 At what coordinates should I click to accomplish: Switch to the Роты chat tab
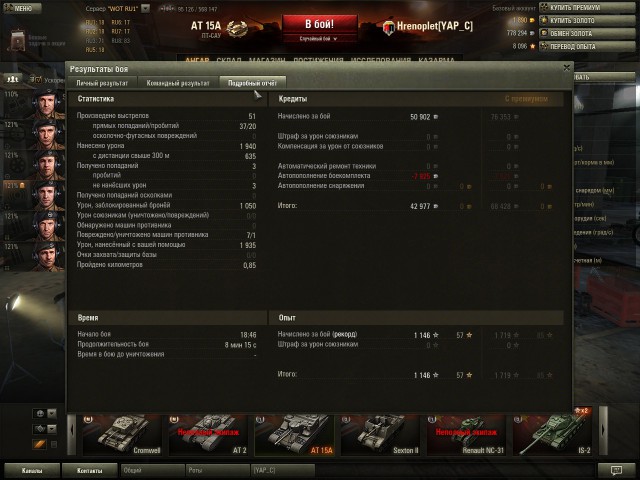click(217, 470)
